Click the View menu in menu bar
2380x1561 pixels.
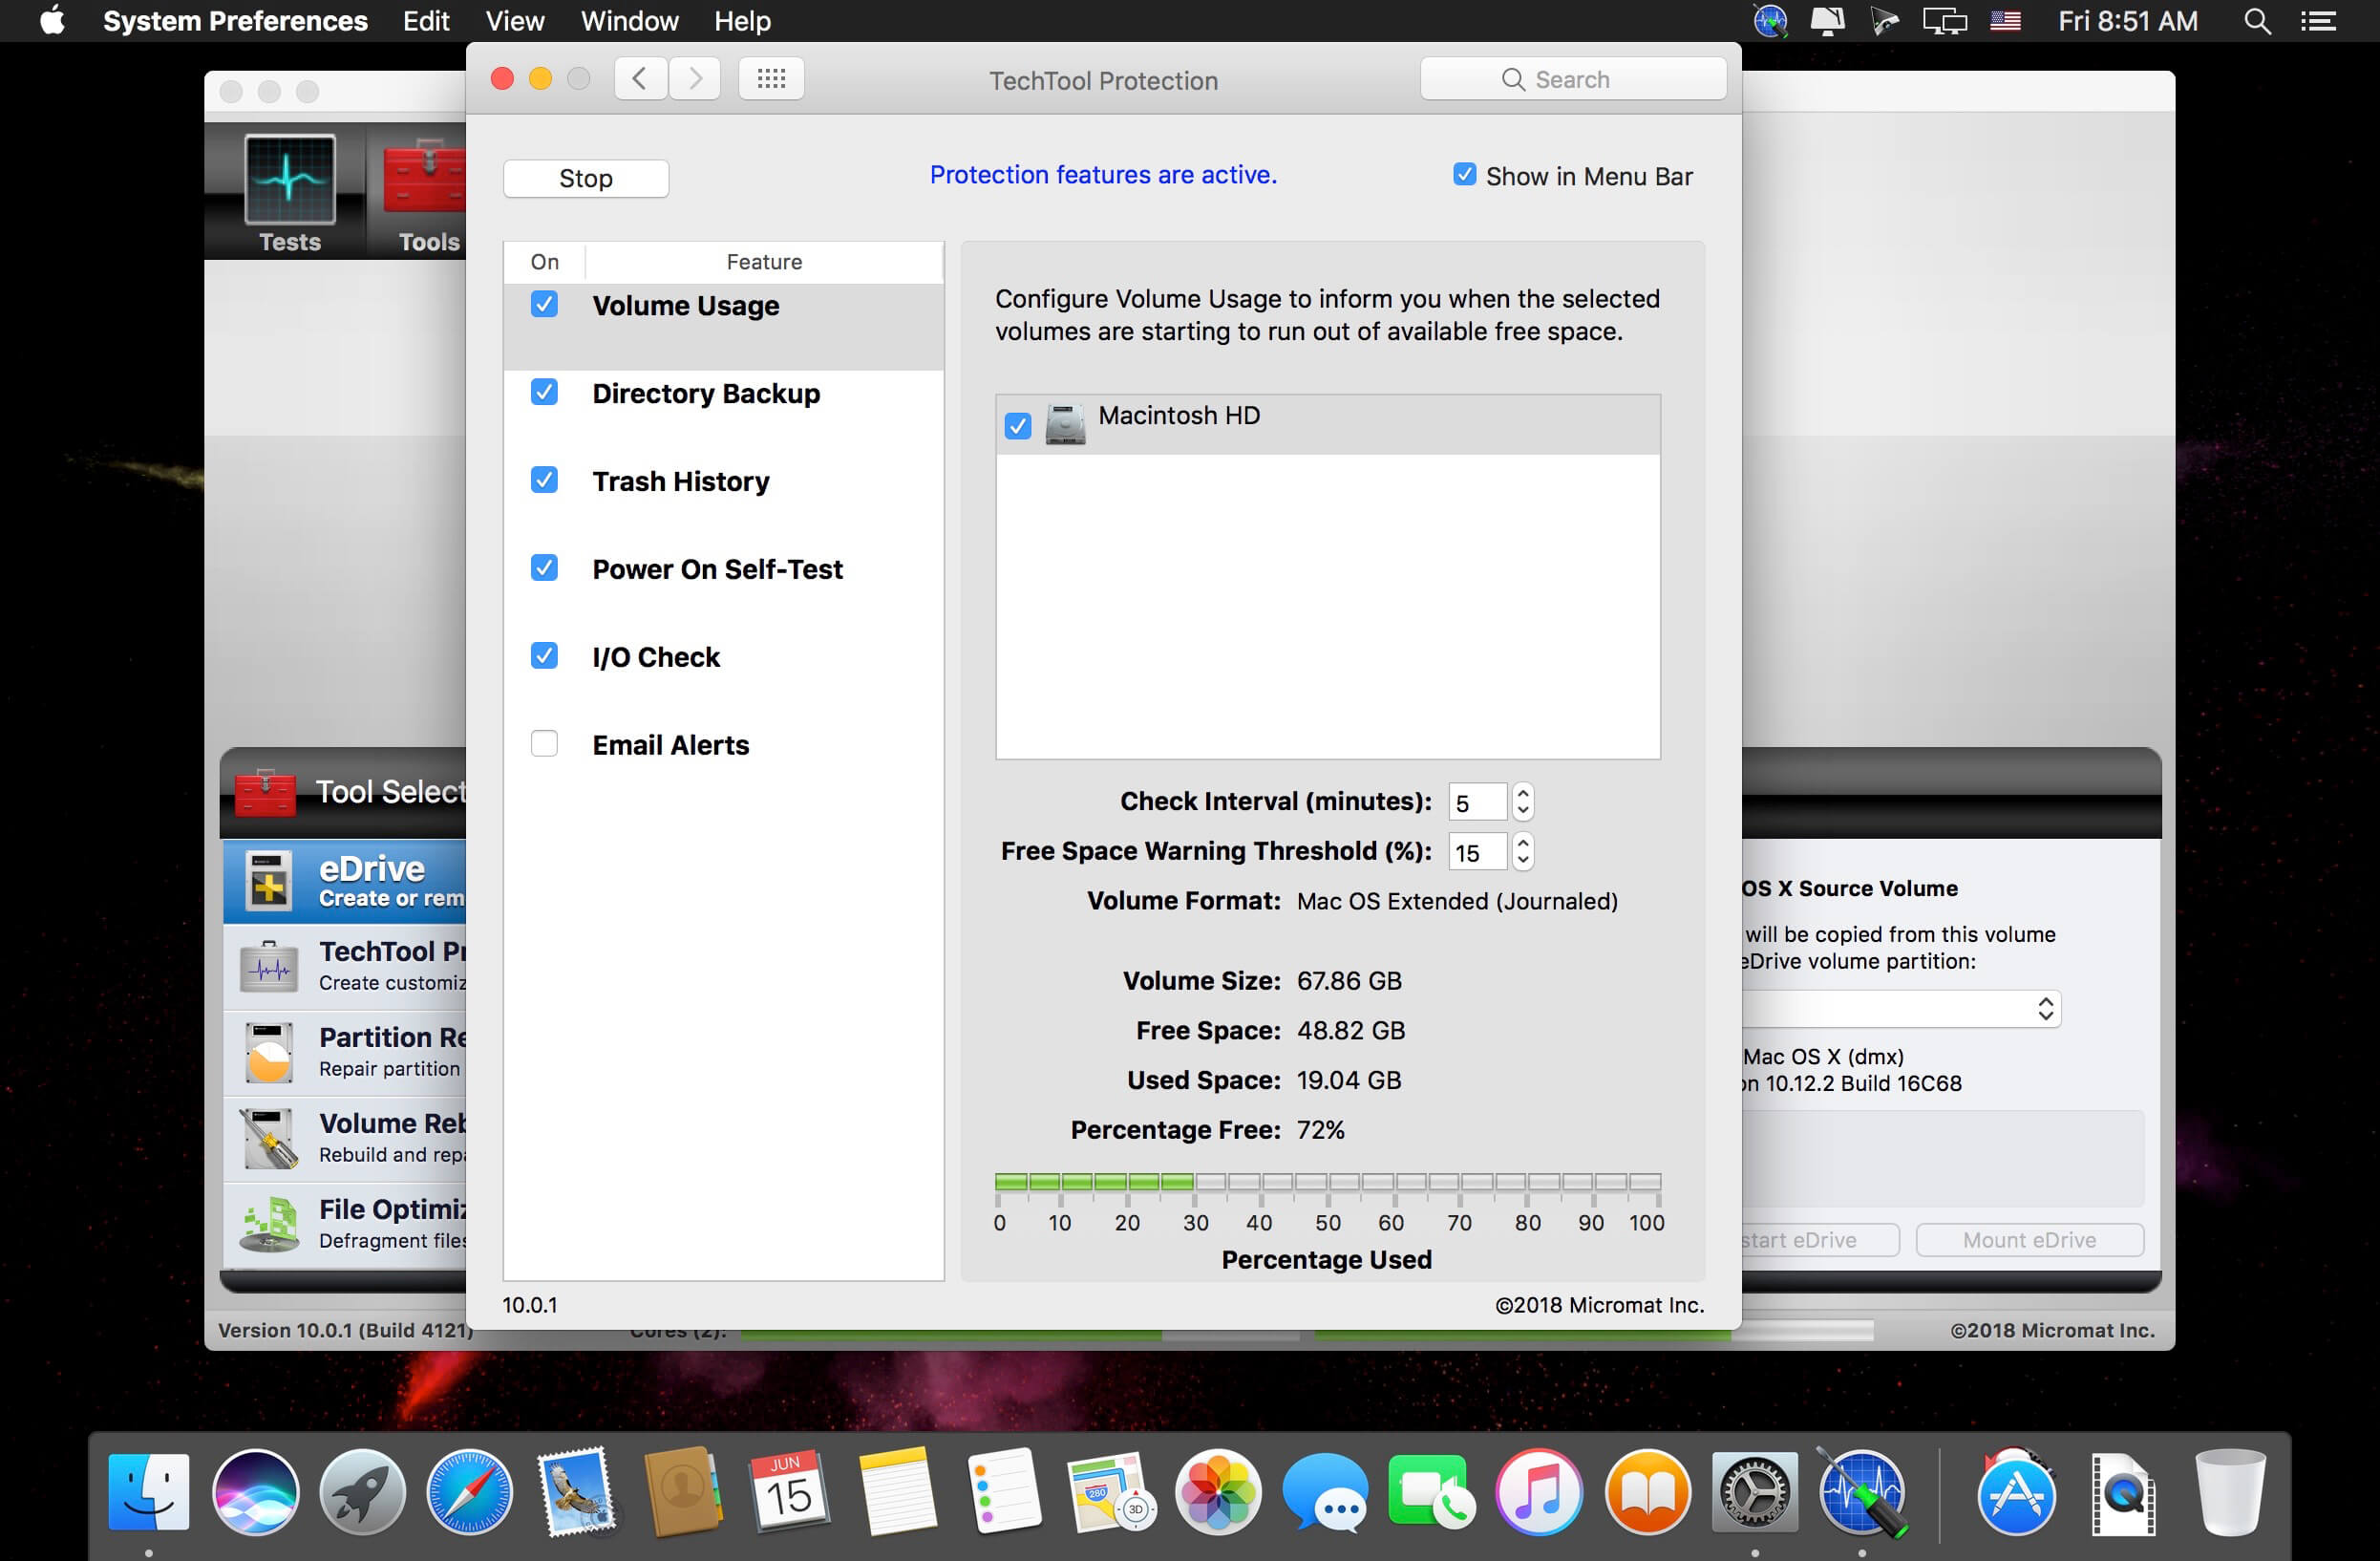[514, 19]
